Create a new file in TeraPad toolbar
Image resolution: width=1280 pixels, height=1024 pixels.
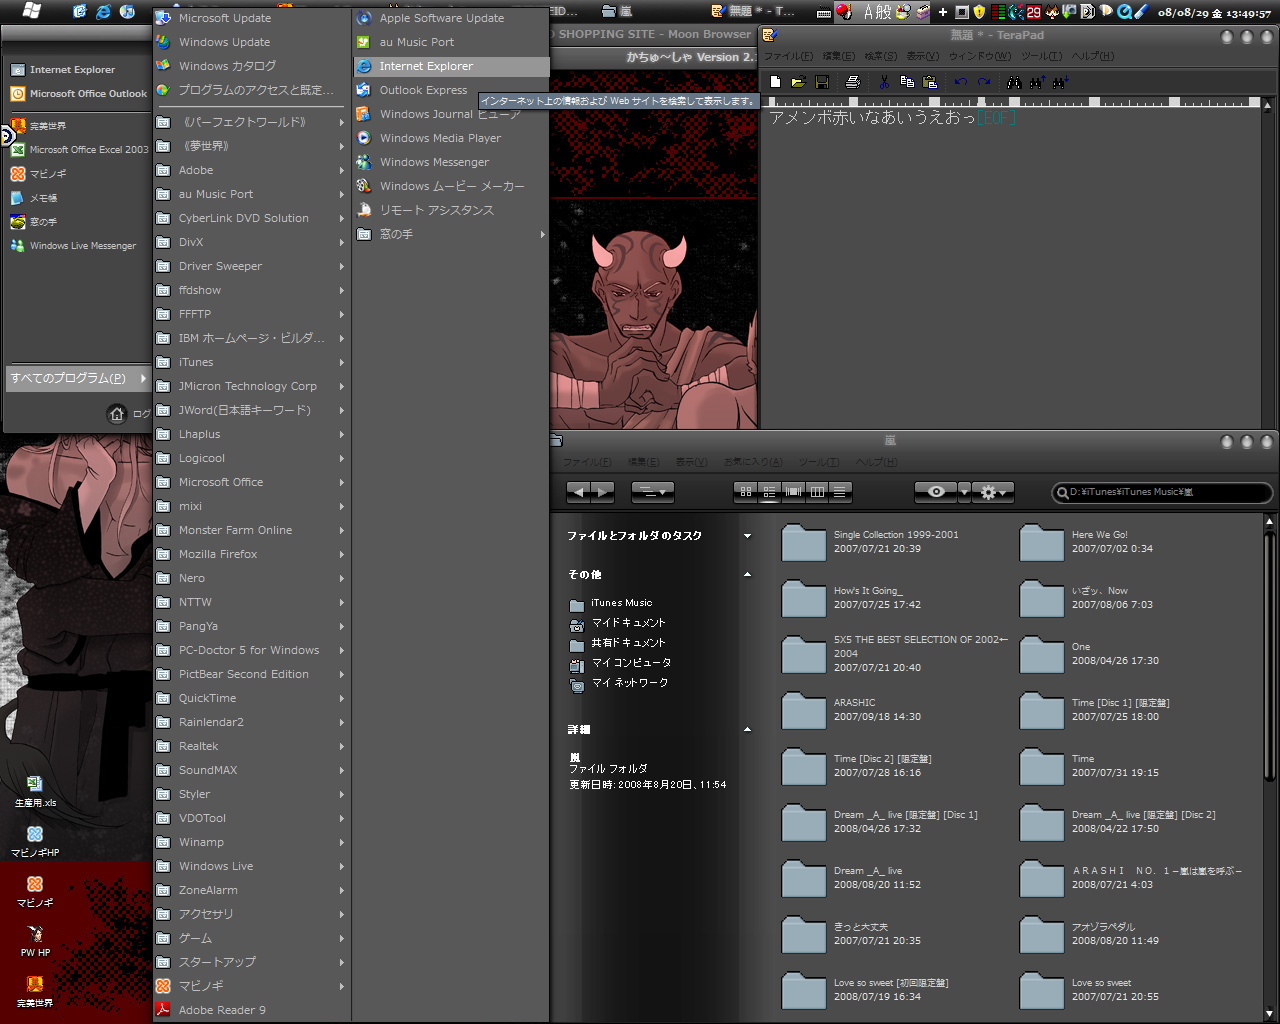[775, 82]
